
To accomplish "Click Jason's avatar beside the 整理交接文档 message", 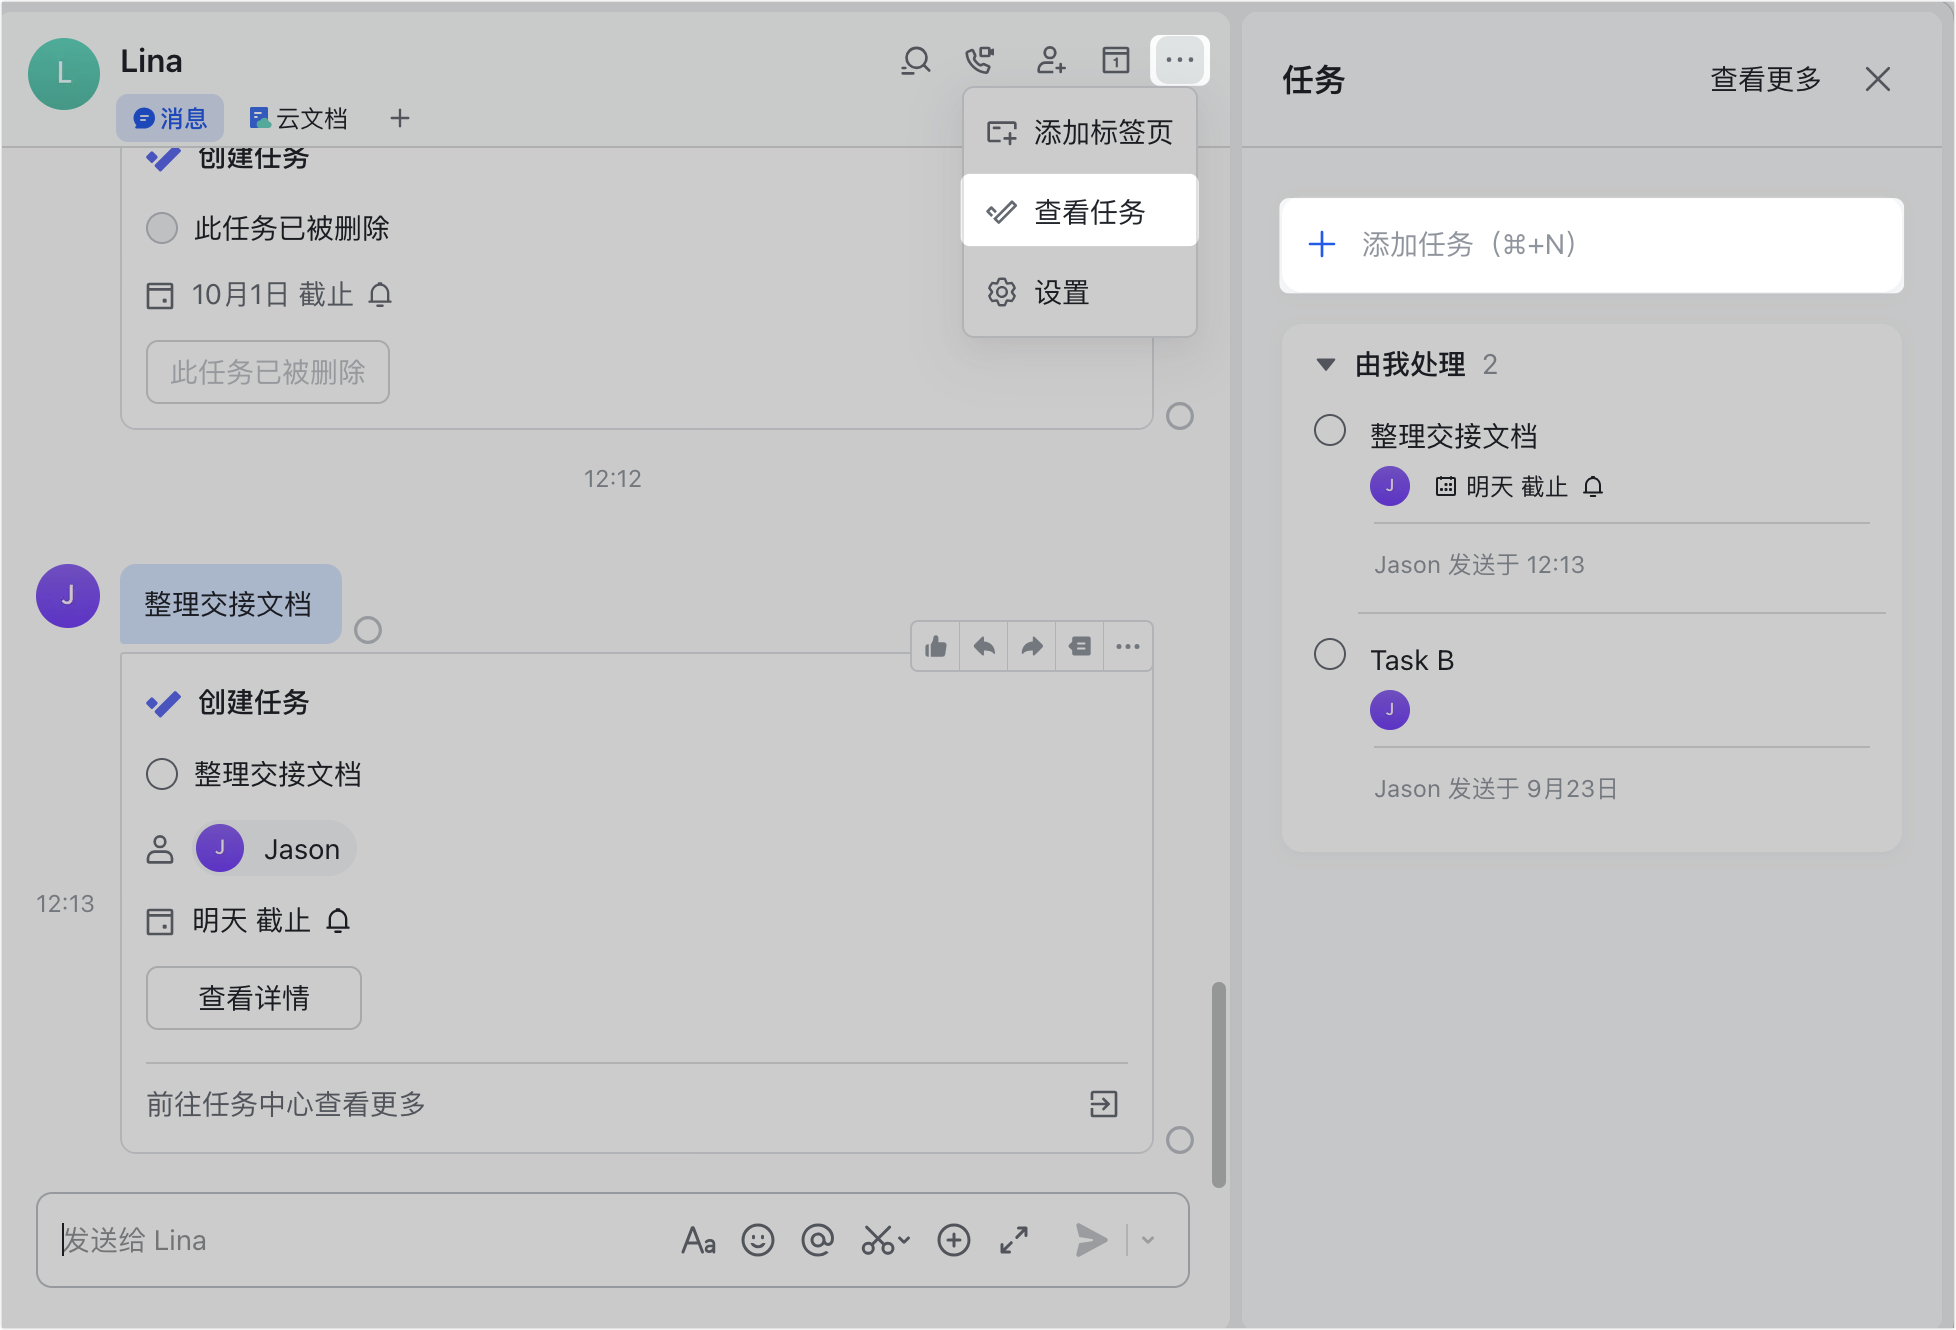I will click(68, 596).
